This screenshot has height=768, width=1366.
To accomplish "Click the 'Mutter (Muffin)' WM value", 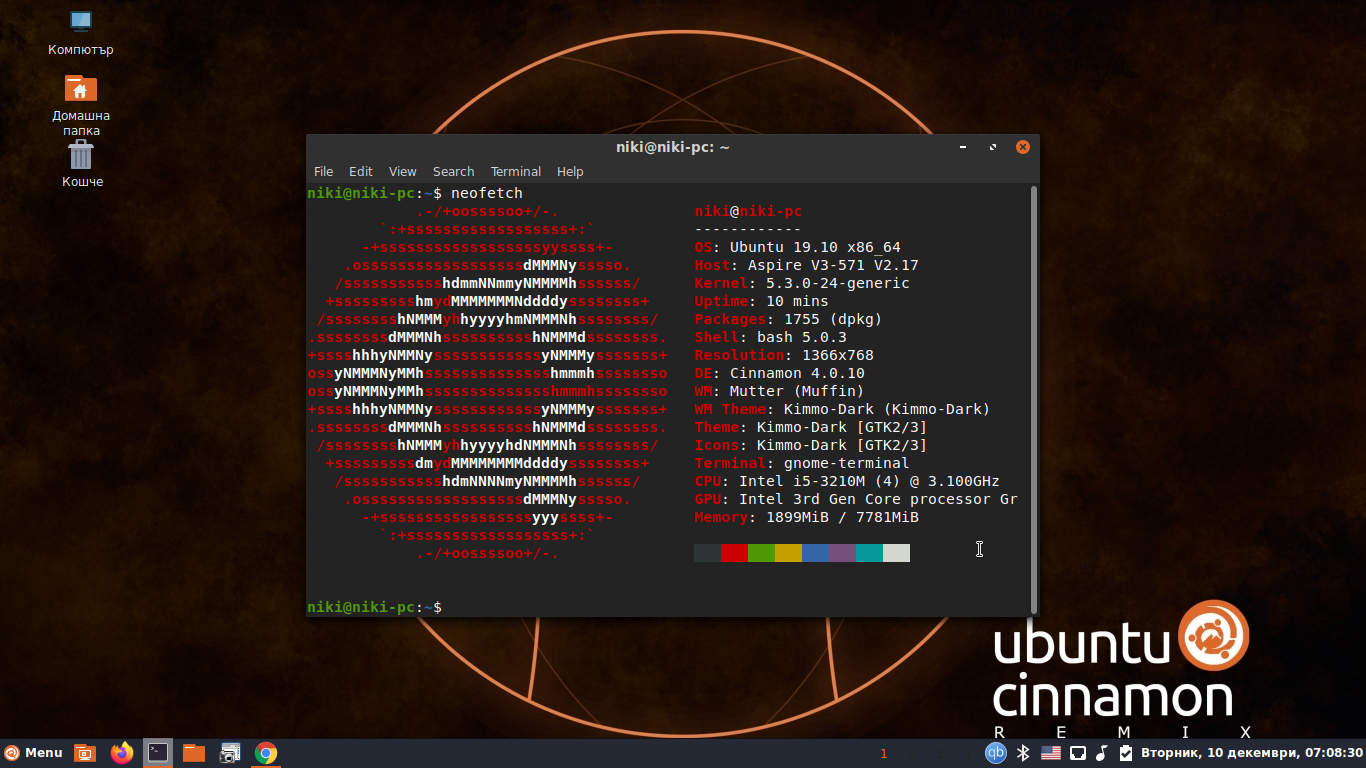I will [x=797, y=391].
